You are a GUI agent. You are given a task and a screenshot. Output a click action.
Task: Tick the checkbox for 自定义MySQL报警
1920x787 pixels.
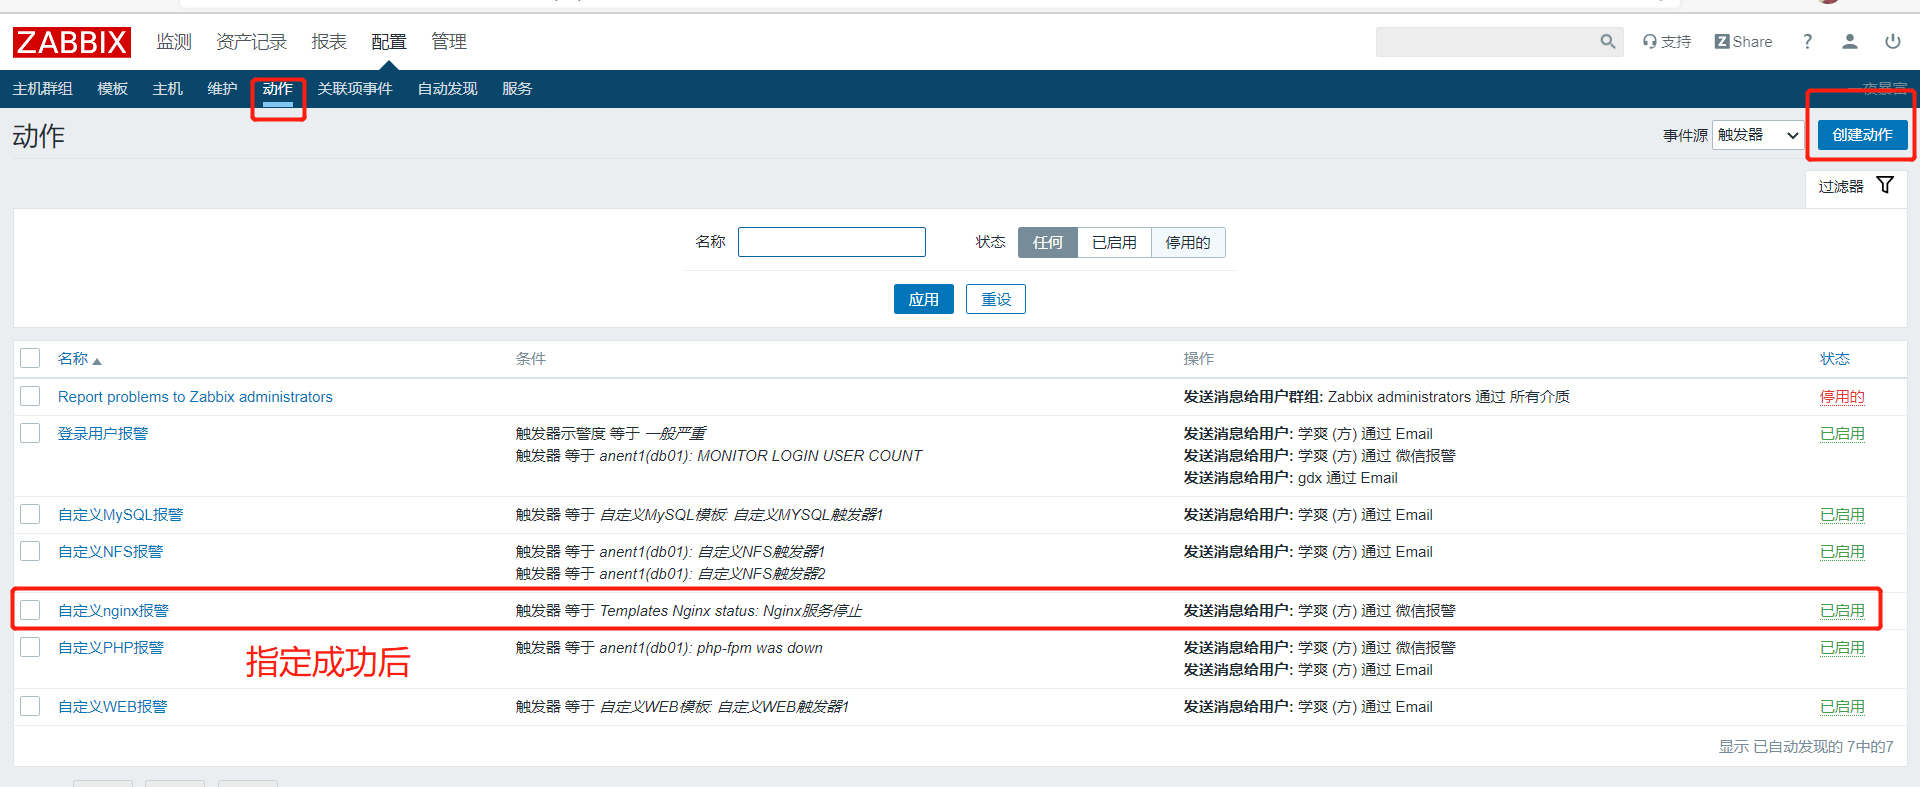(x=30, y=514)
